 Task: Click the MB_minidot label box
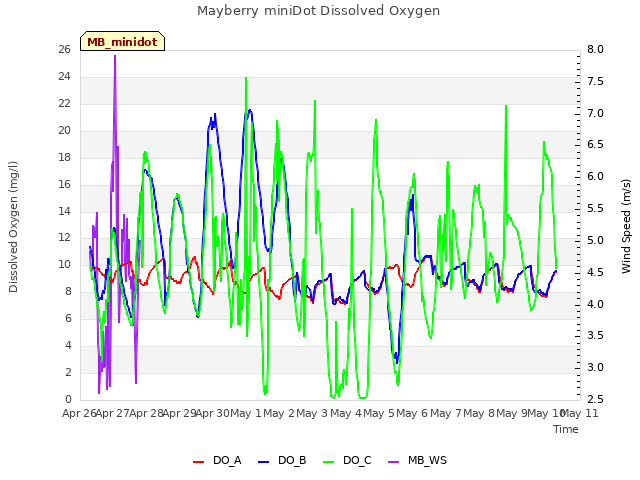(122, 41)
